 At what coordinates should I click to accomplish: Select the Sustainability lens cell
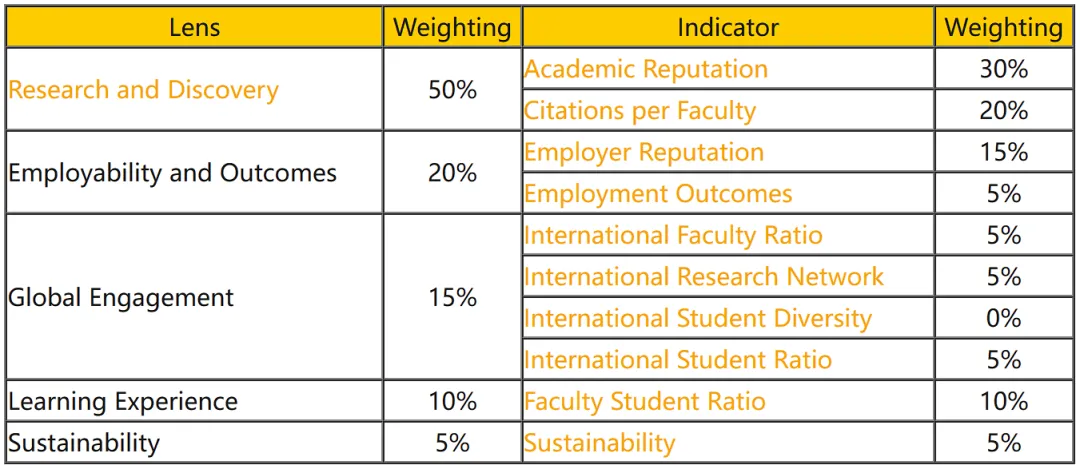pyautogui.click(x=195, y=442)
